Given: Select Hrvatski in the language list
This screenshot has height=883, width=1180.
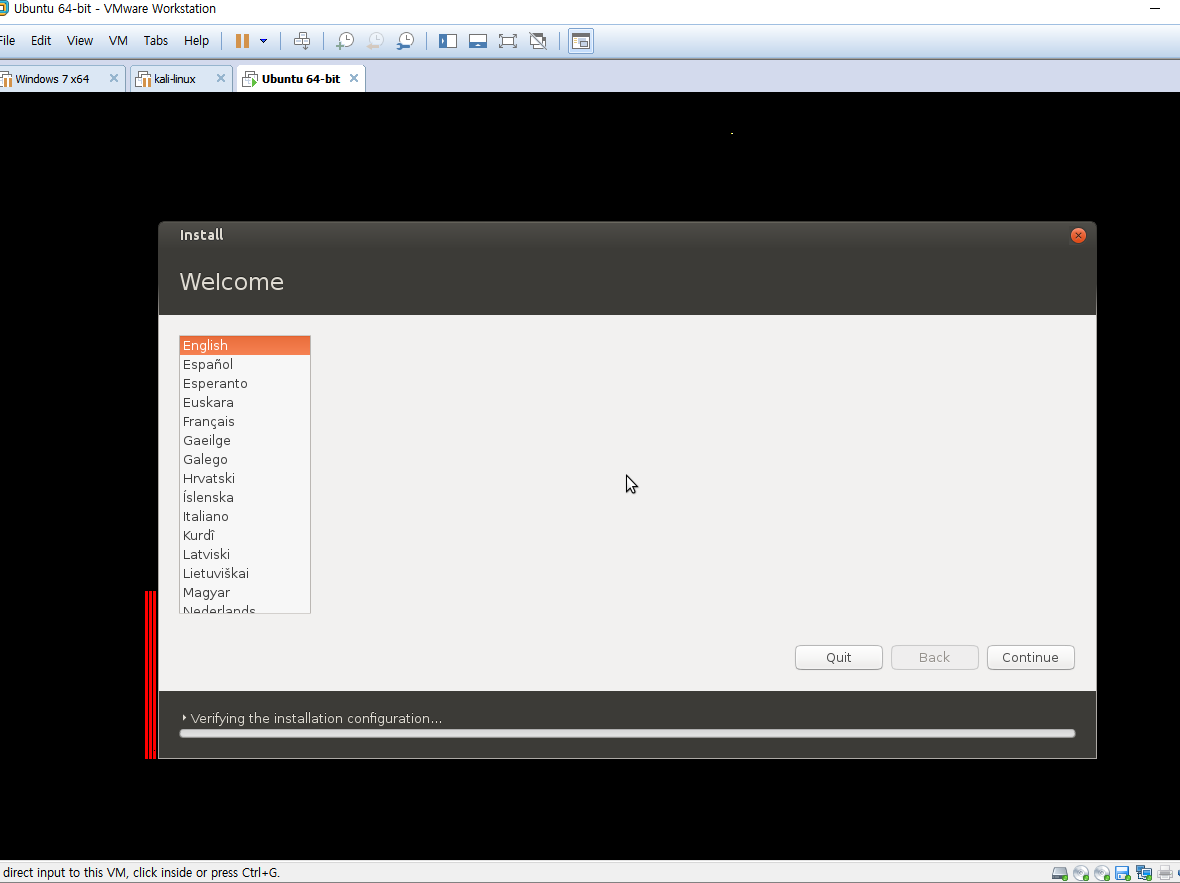Looking at the screenshot, I should pos(245,479).
